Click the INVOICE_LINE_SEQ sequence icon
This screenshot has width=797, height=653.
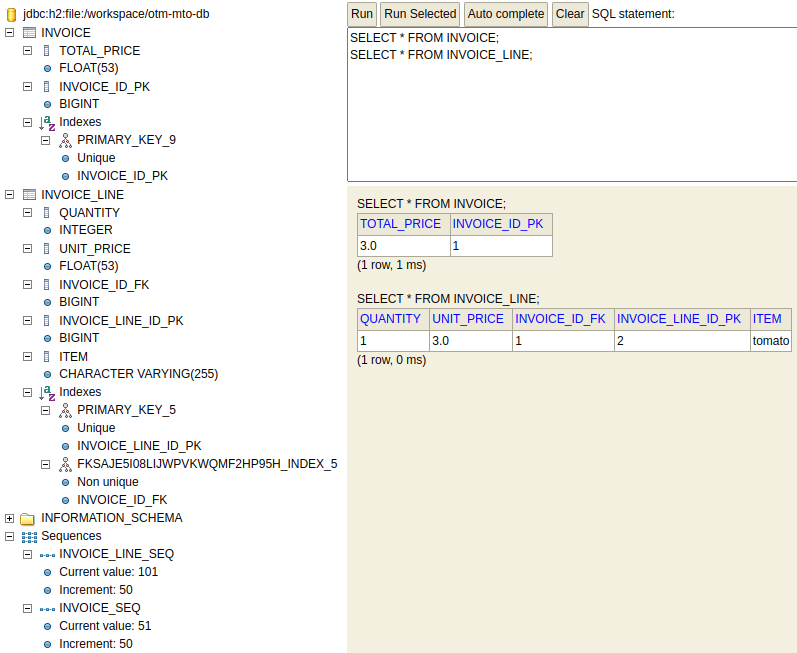(x=47, y=555)
